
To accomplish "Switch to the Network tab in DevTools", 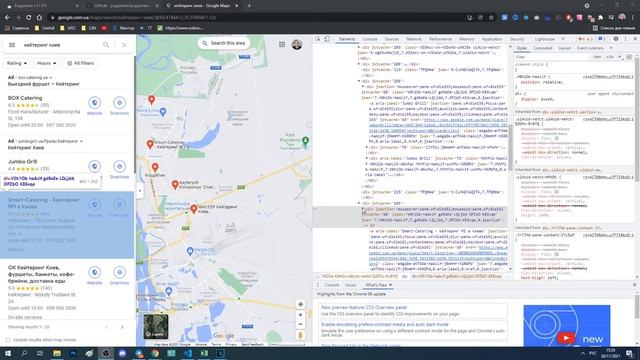I will [413, 39].
